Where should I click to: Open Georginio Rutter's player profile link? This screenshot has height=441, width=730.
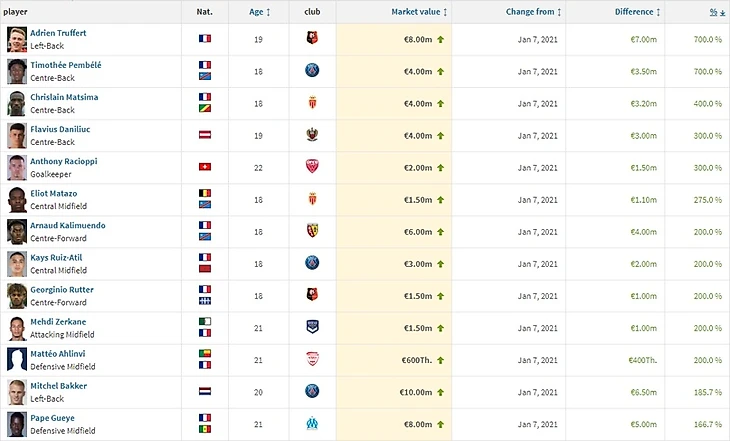coord(62,289)
